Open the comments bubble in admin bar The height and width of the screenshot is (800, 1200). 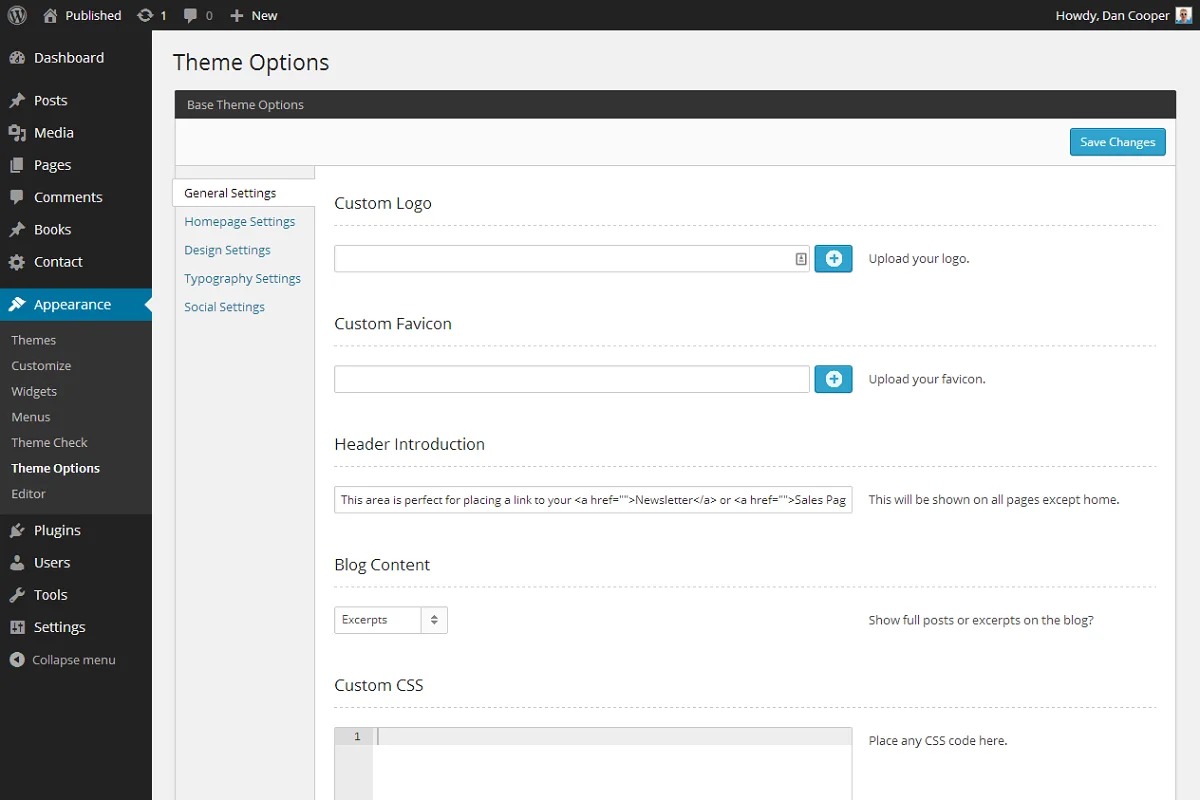coord(191,16)
